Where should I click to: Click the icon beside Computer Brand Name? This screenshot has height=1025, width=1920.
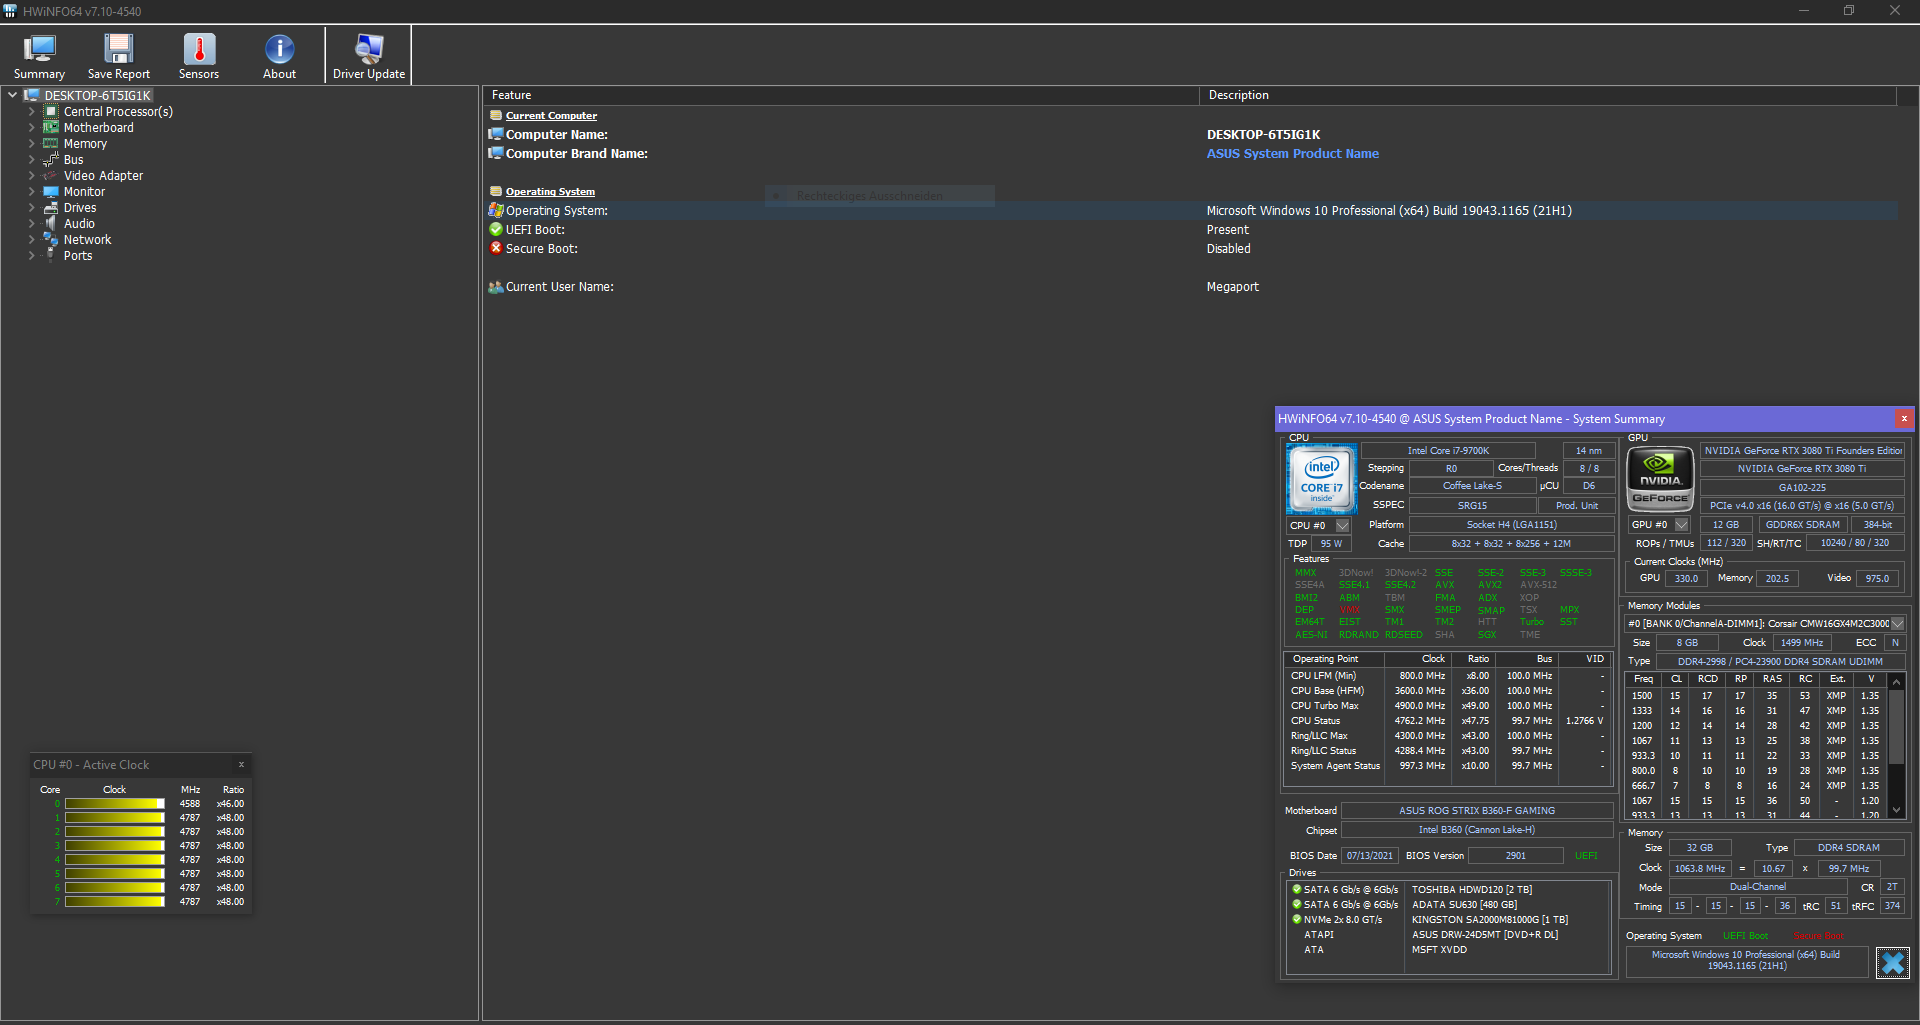coord(495,153)
